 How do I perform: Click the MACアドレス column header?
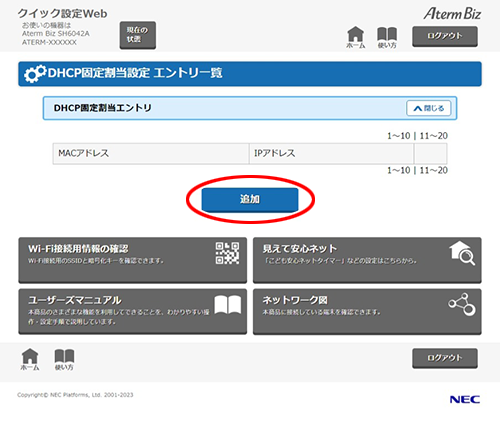point(151,154)
